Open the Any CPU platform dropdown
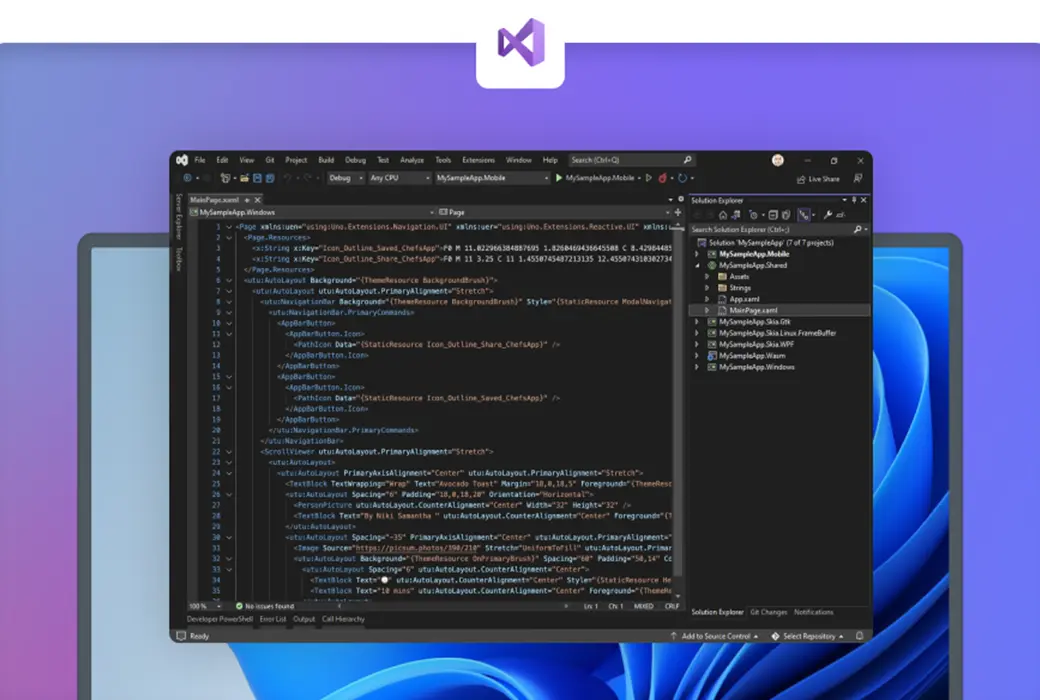Image resolution: width=1040 pixels, height=700 pixels. (x=400, y=178)
